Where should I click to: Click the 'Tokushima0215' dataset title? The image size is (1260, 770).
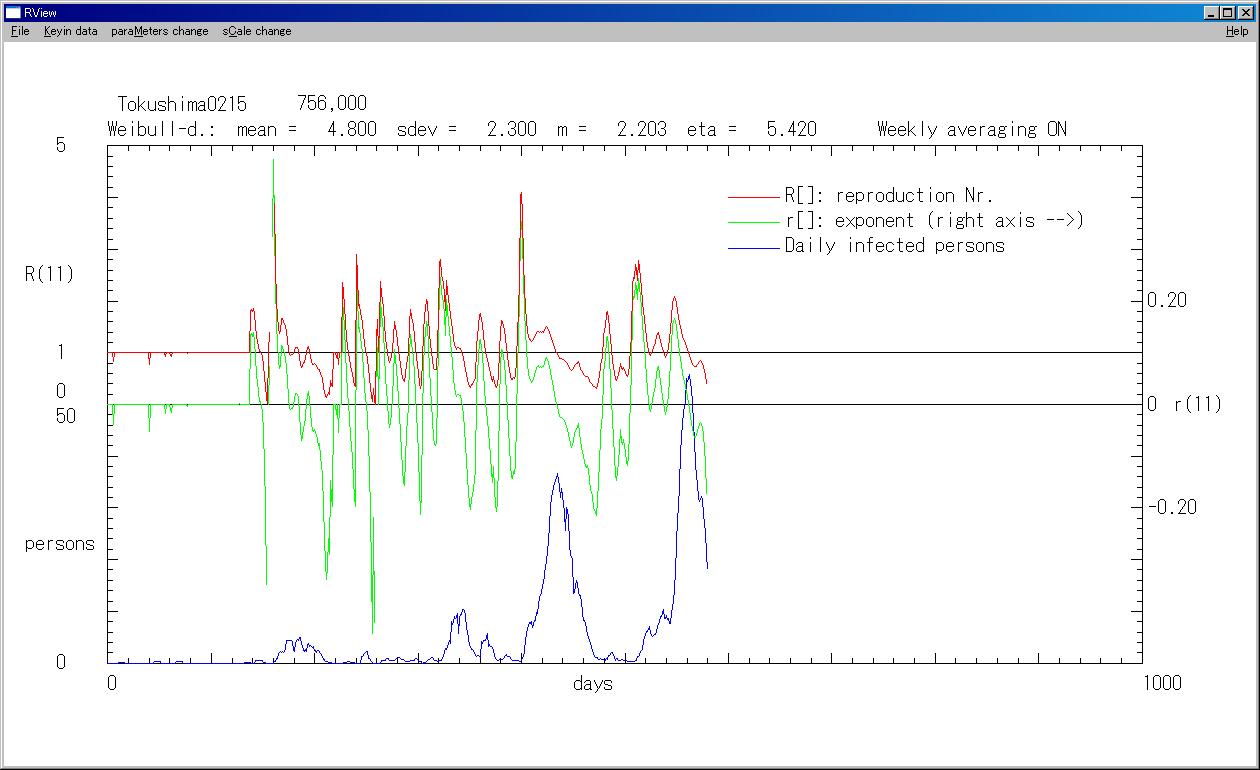coord(182,104)
